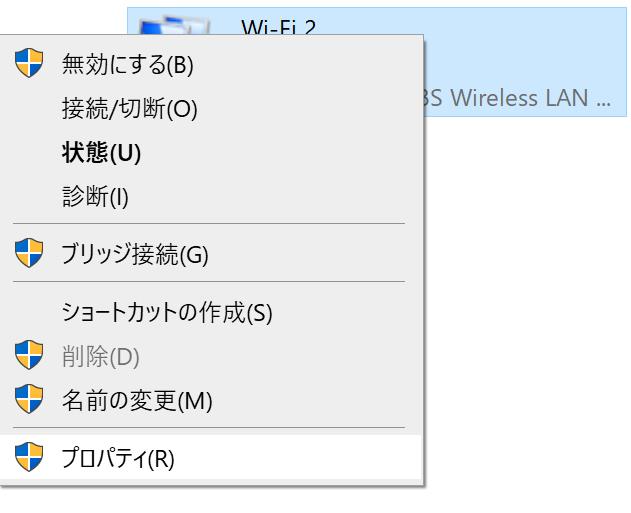Click the shield icon beside プロパティ(R)
The width and height of the screenshot is (631, 513).
tap(29, 459)
